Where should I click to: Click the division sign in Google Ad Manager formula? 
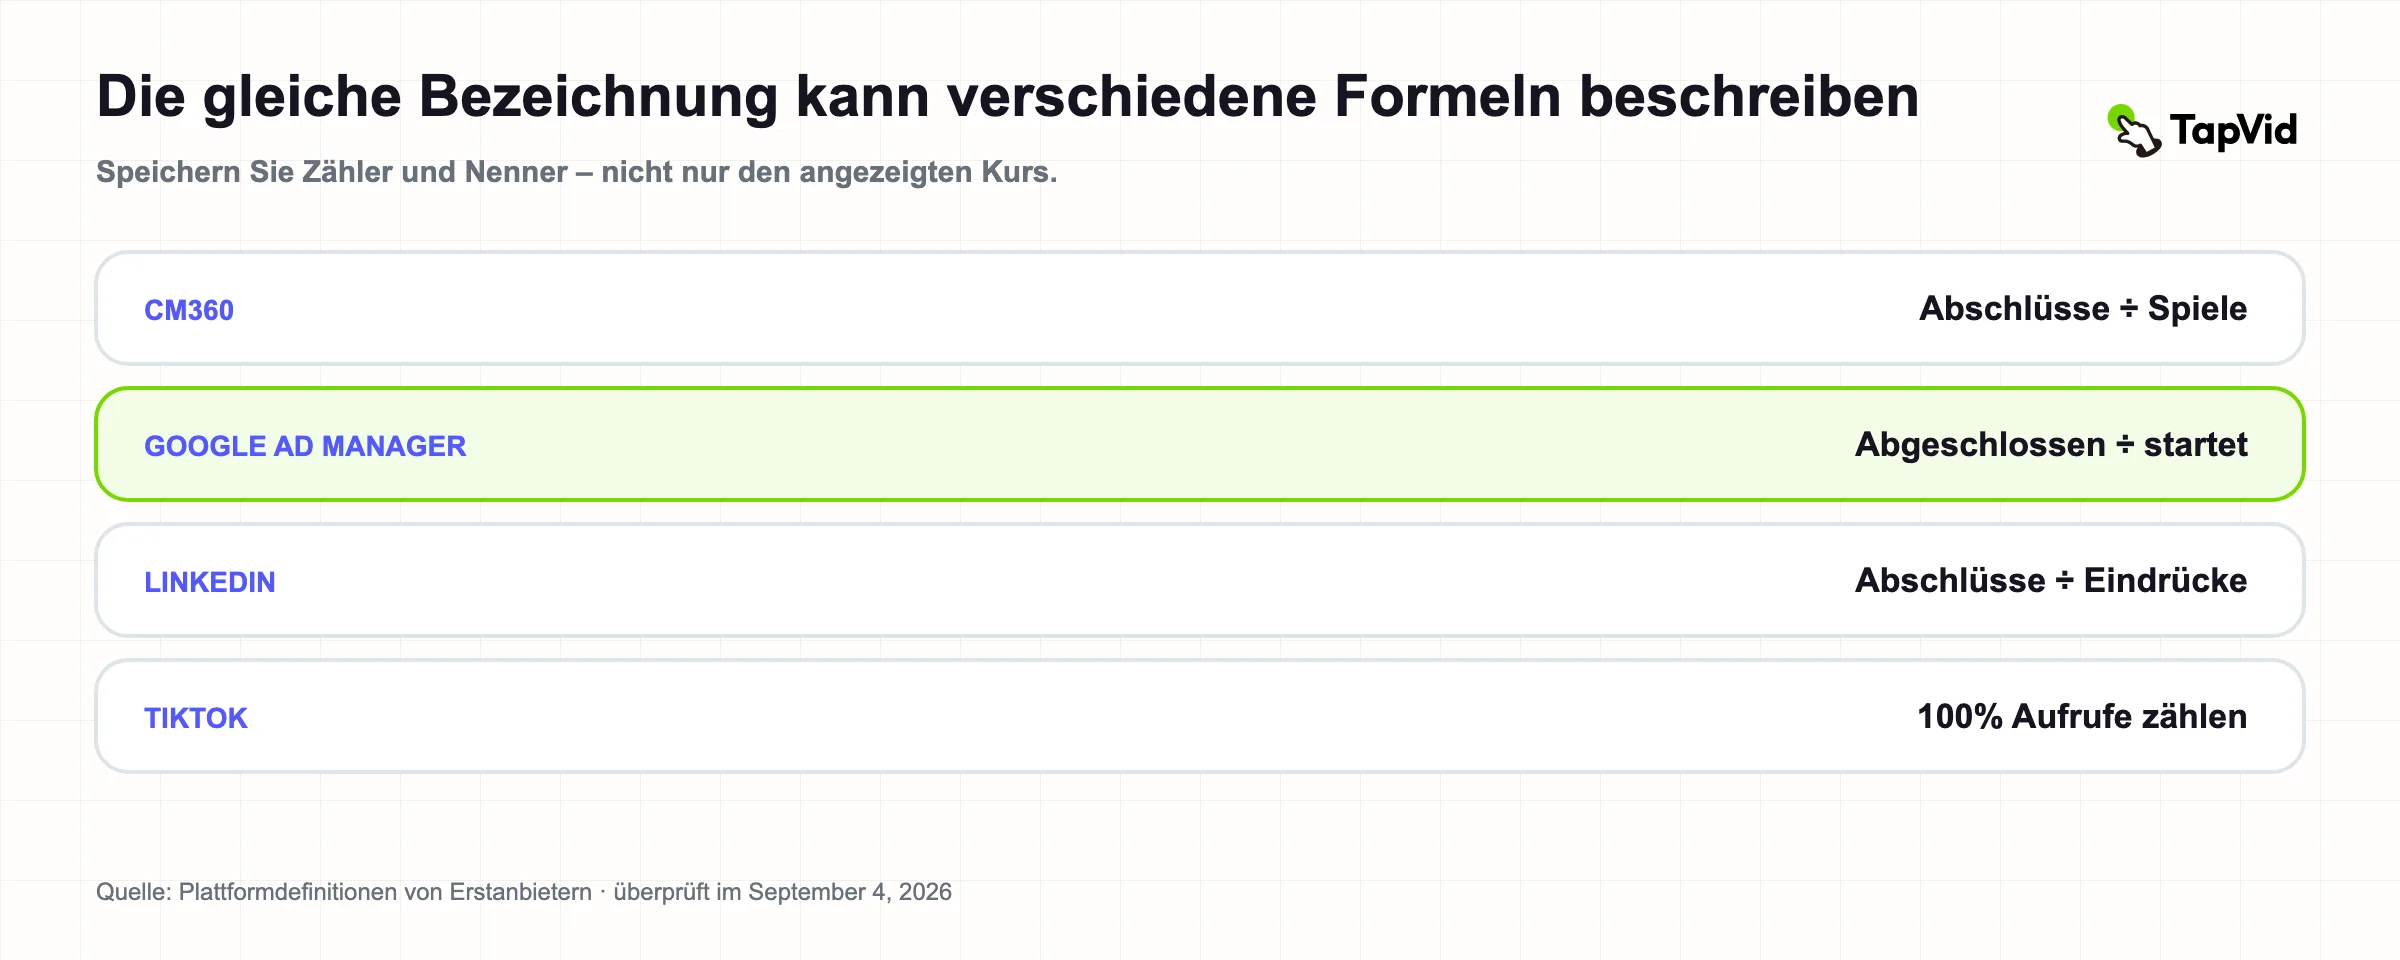[x=2125, y=445]
